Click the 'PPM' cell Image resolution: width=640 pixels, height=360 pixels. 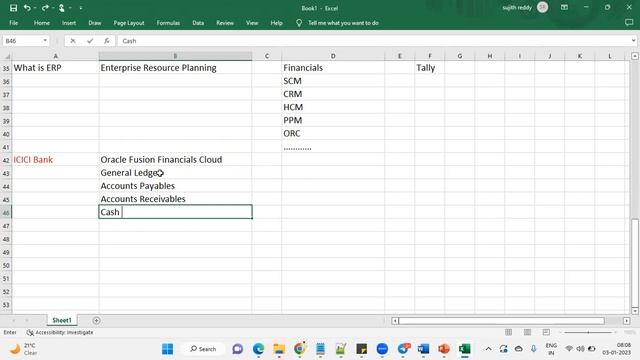333,120
